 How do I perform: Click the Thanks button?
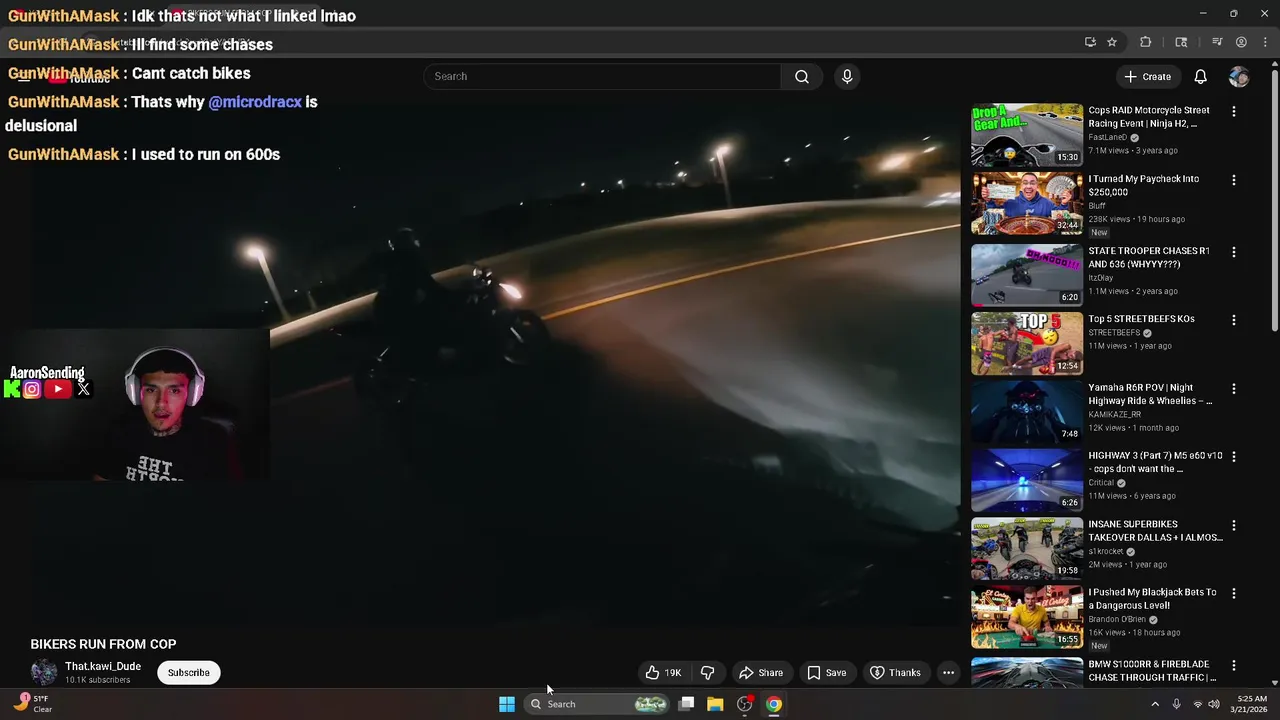[x=895, y=673]
